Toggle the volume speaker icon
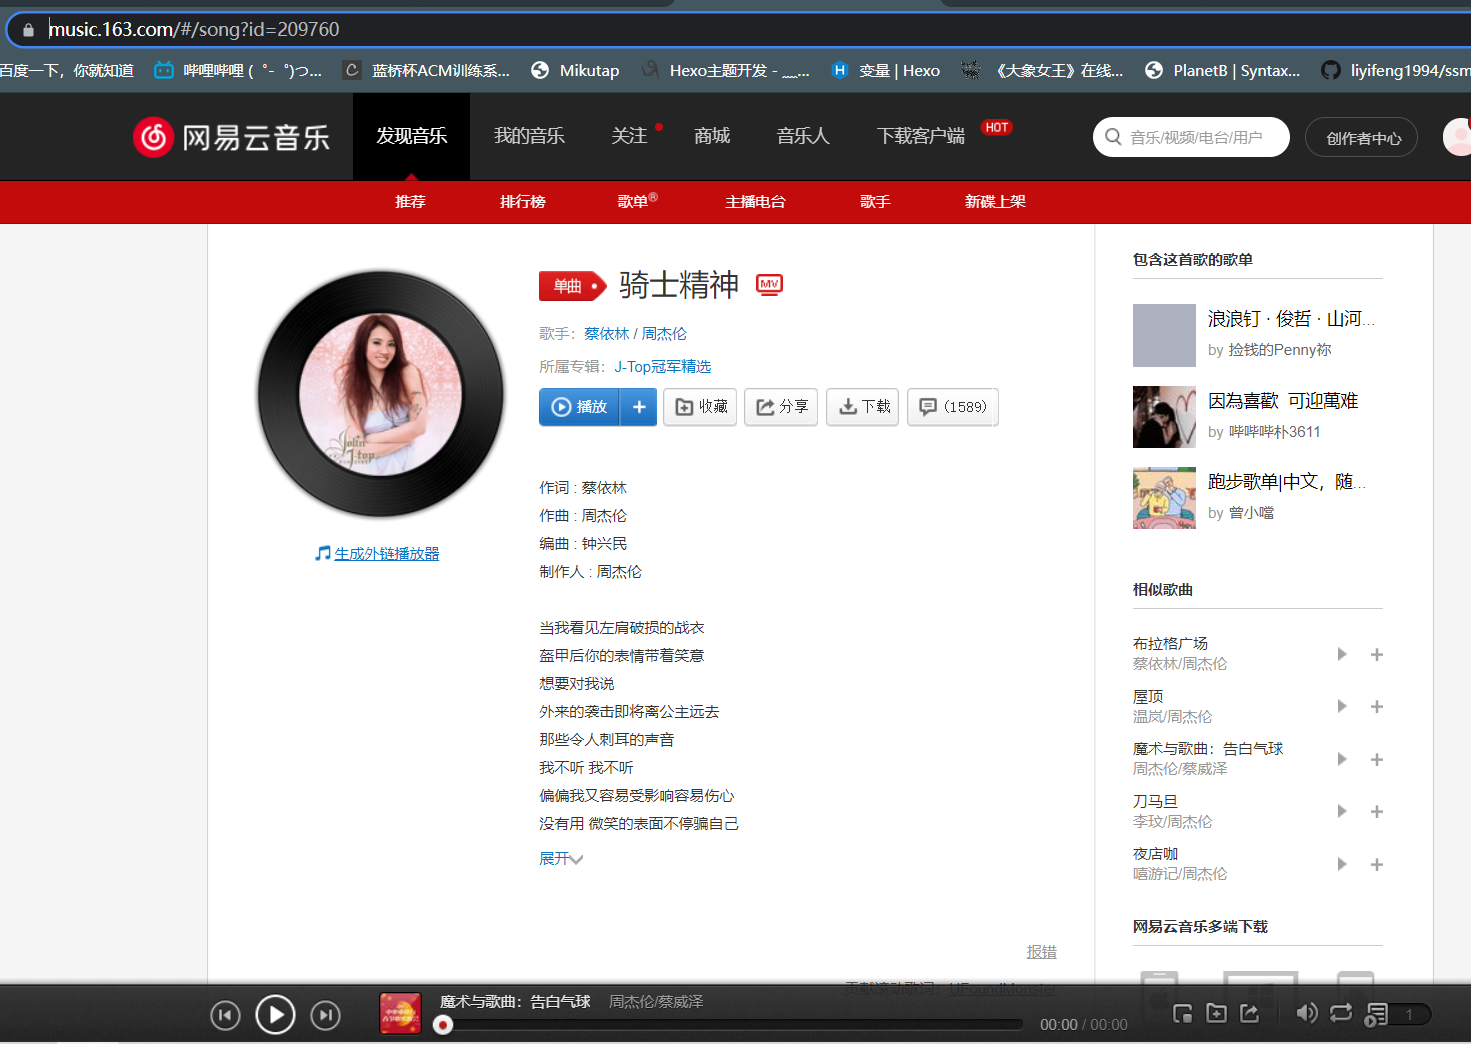This screenshot has width=1471, height=1044. (1306, 1013)
